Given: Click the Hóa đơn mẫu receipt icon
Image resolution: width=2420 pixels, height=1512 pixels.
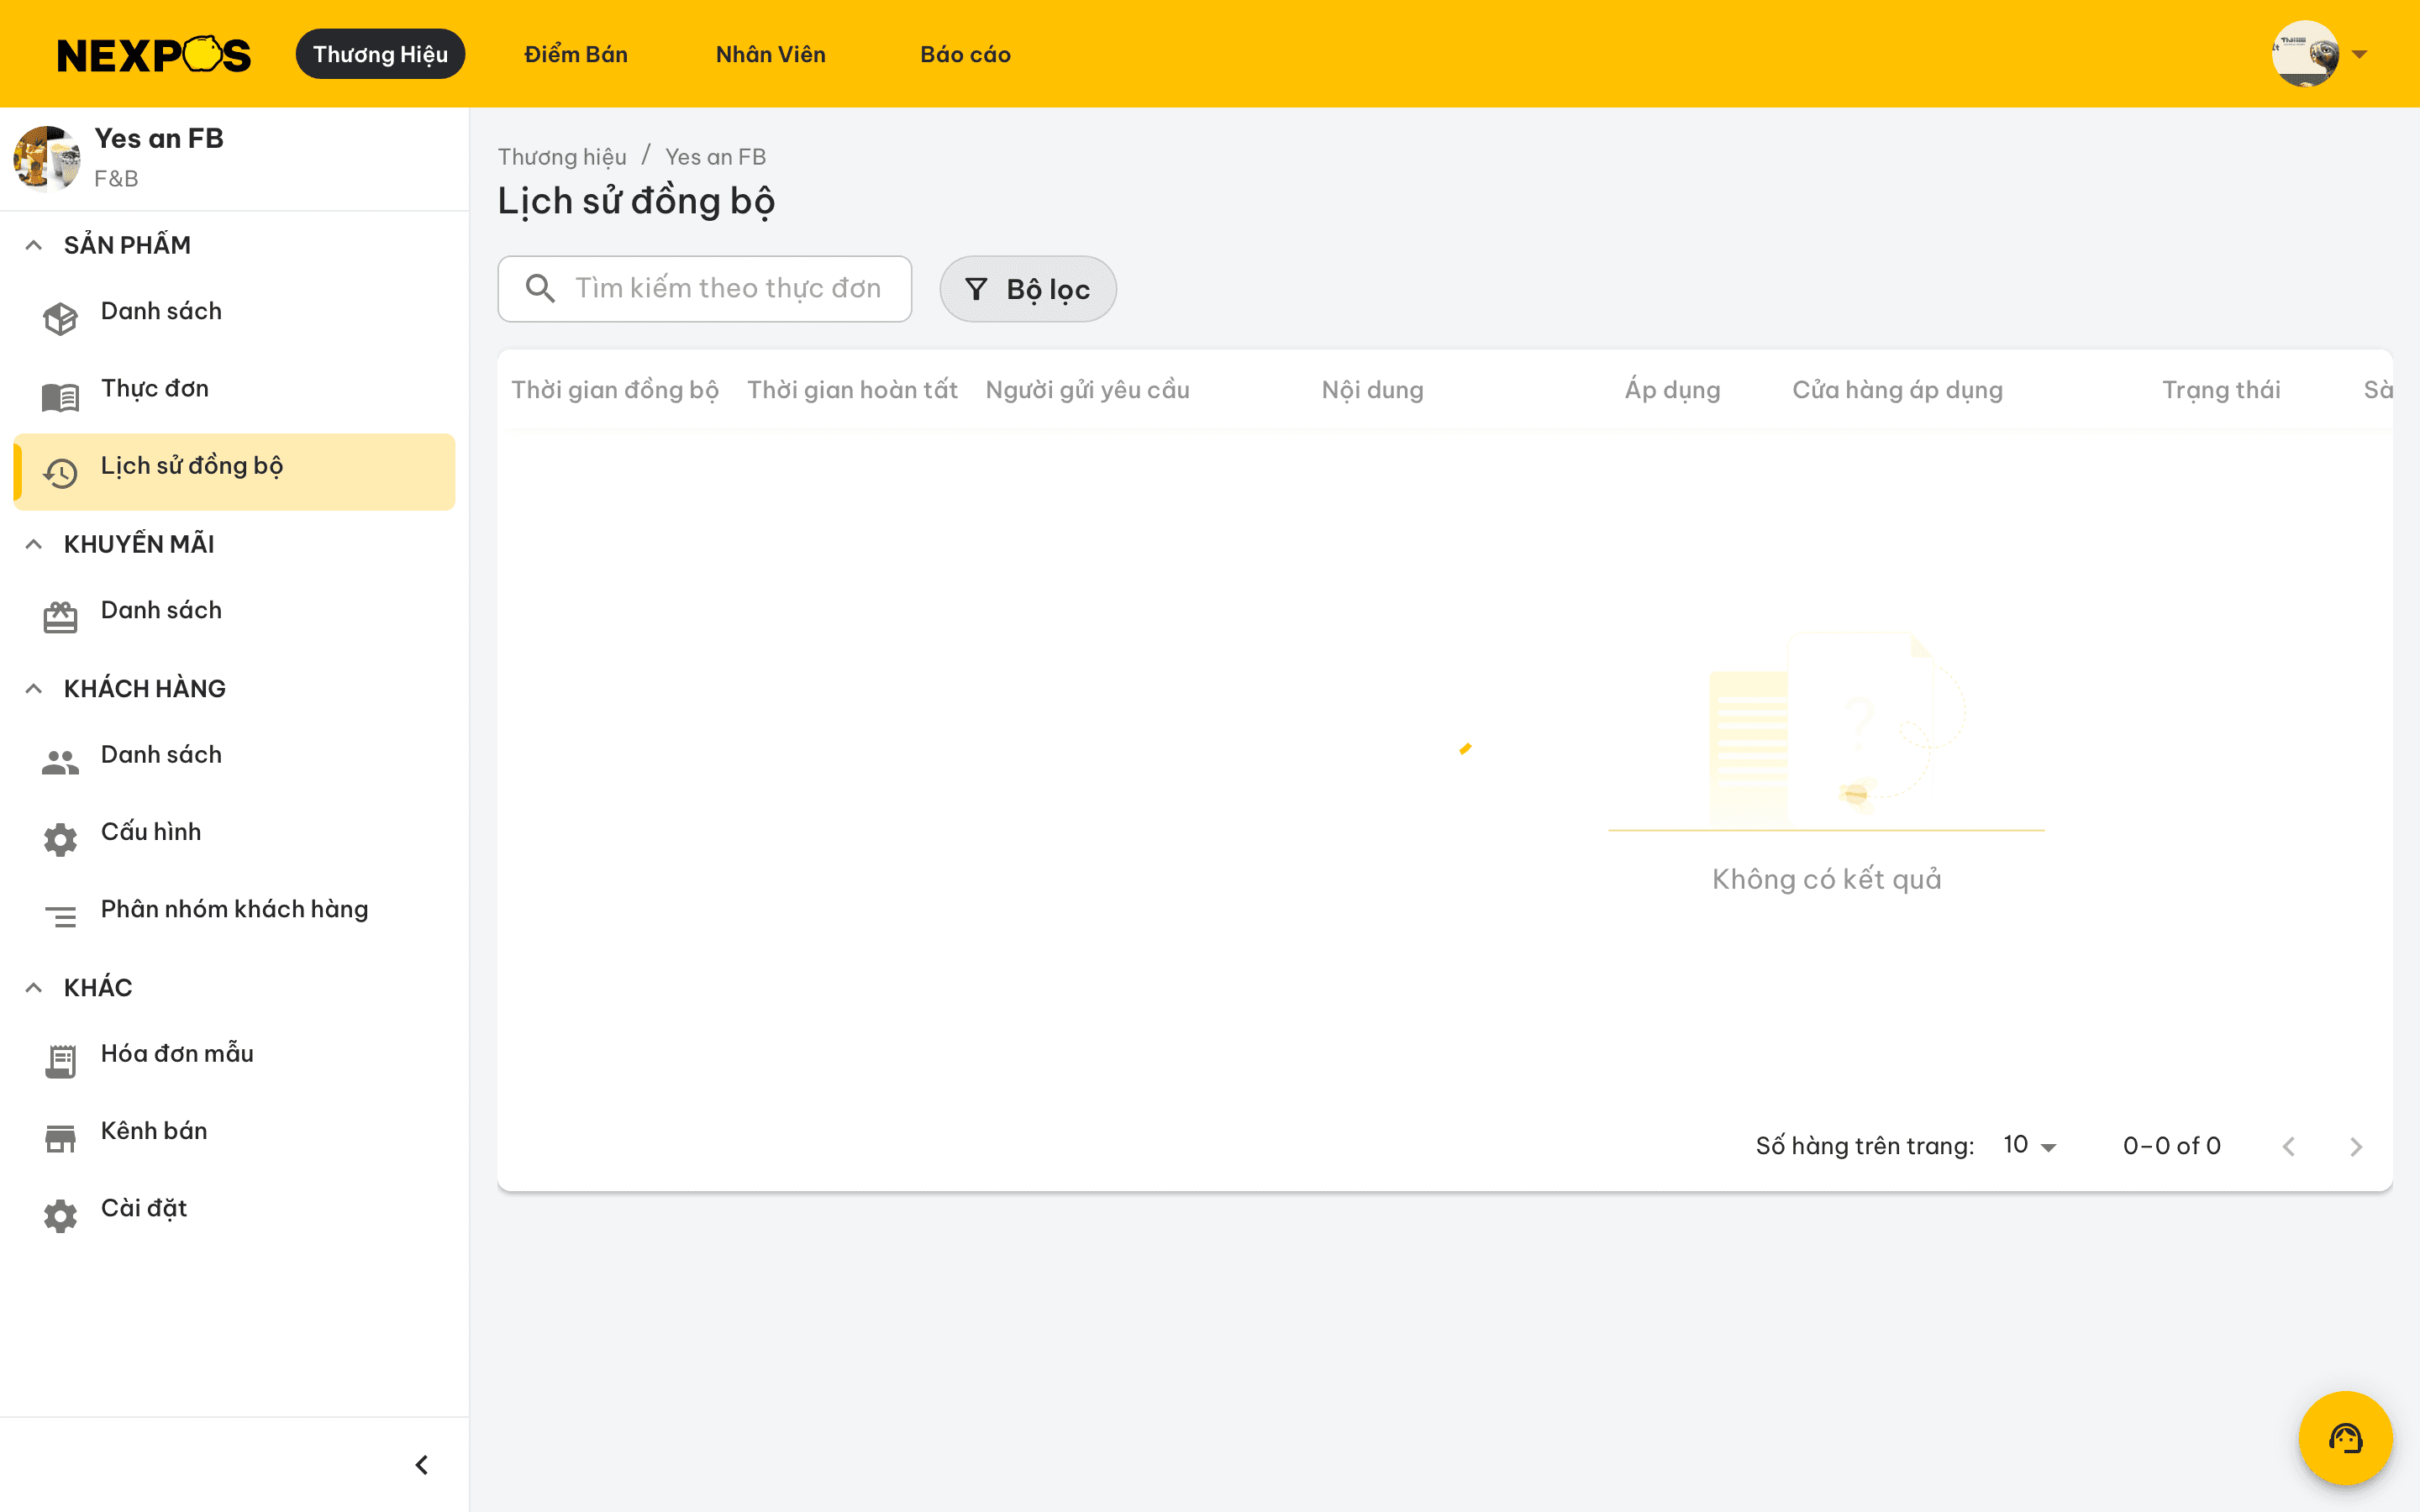Looking at the screenshot, I should [x=60, y=1061].
